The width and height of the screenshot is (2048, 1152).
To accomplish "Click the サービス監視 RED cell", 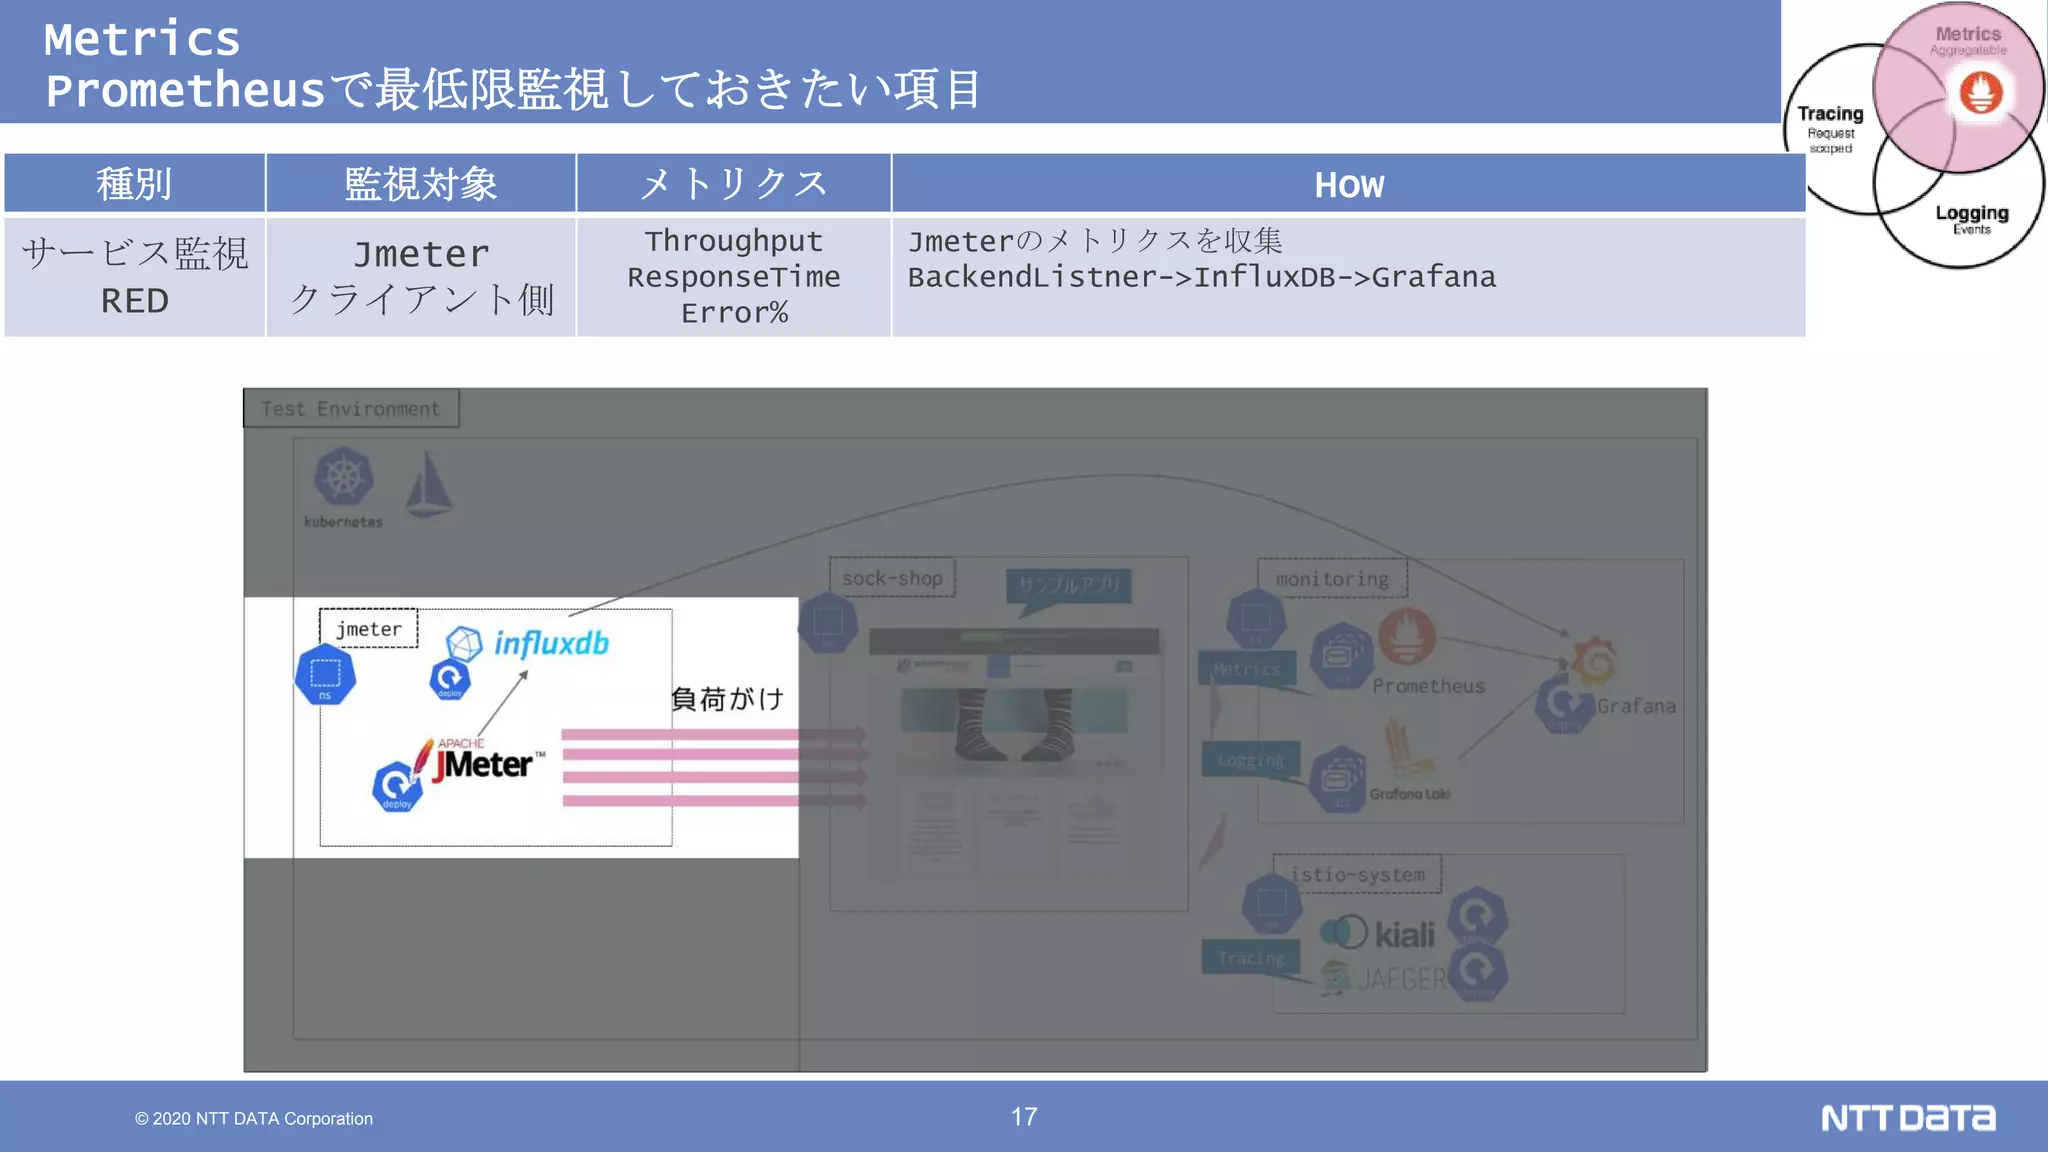I will 134,277.
